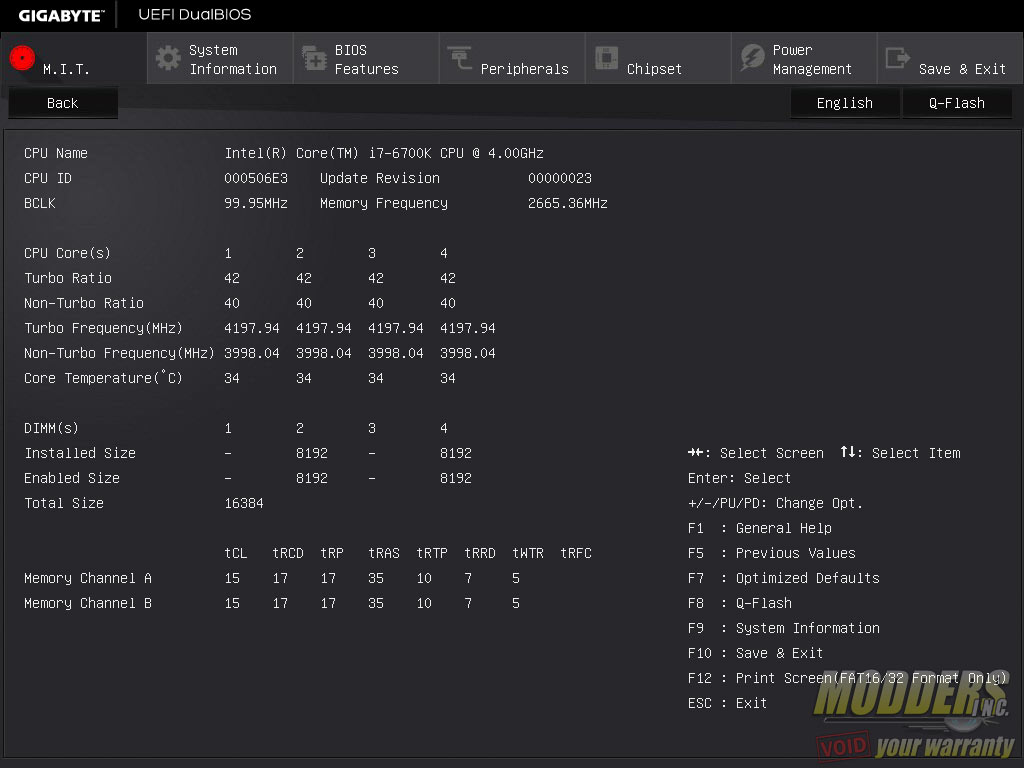
Task: Click the Memory Channel A label
Action: pos(88,579)
